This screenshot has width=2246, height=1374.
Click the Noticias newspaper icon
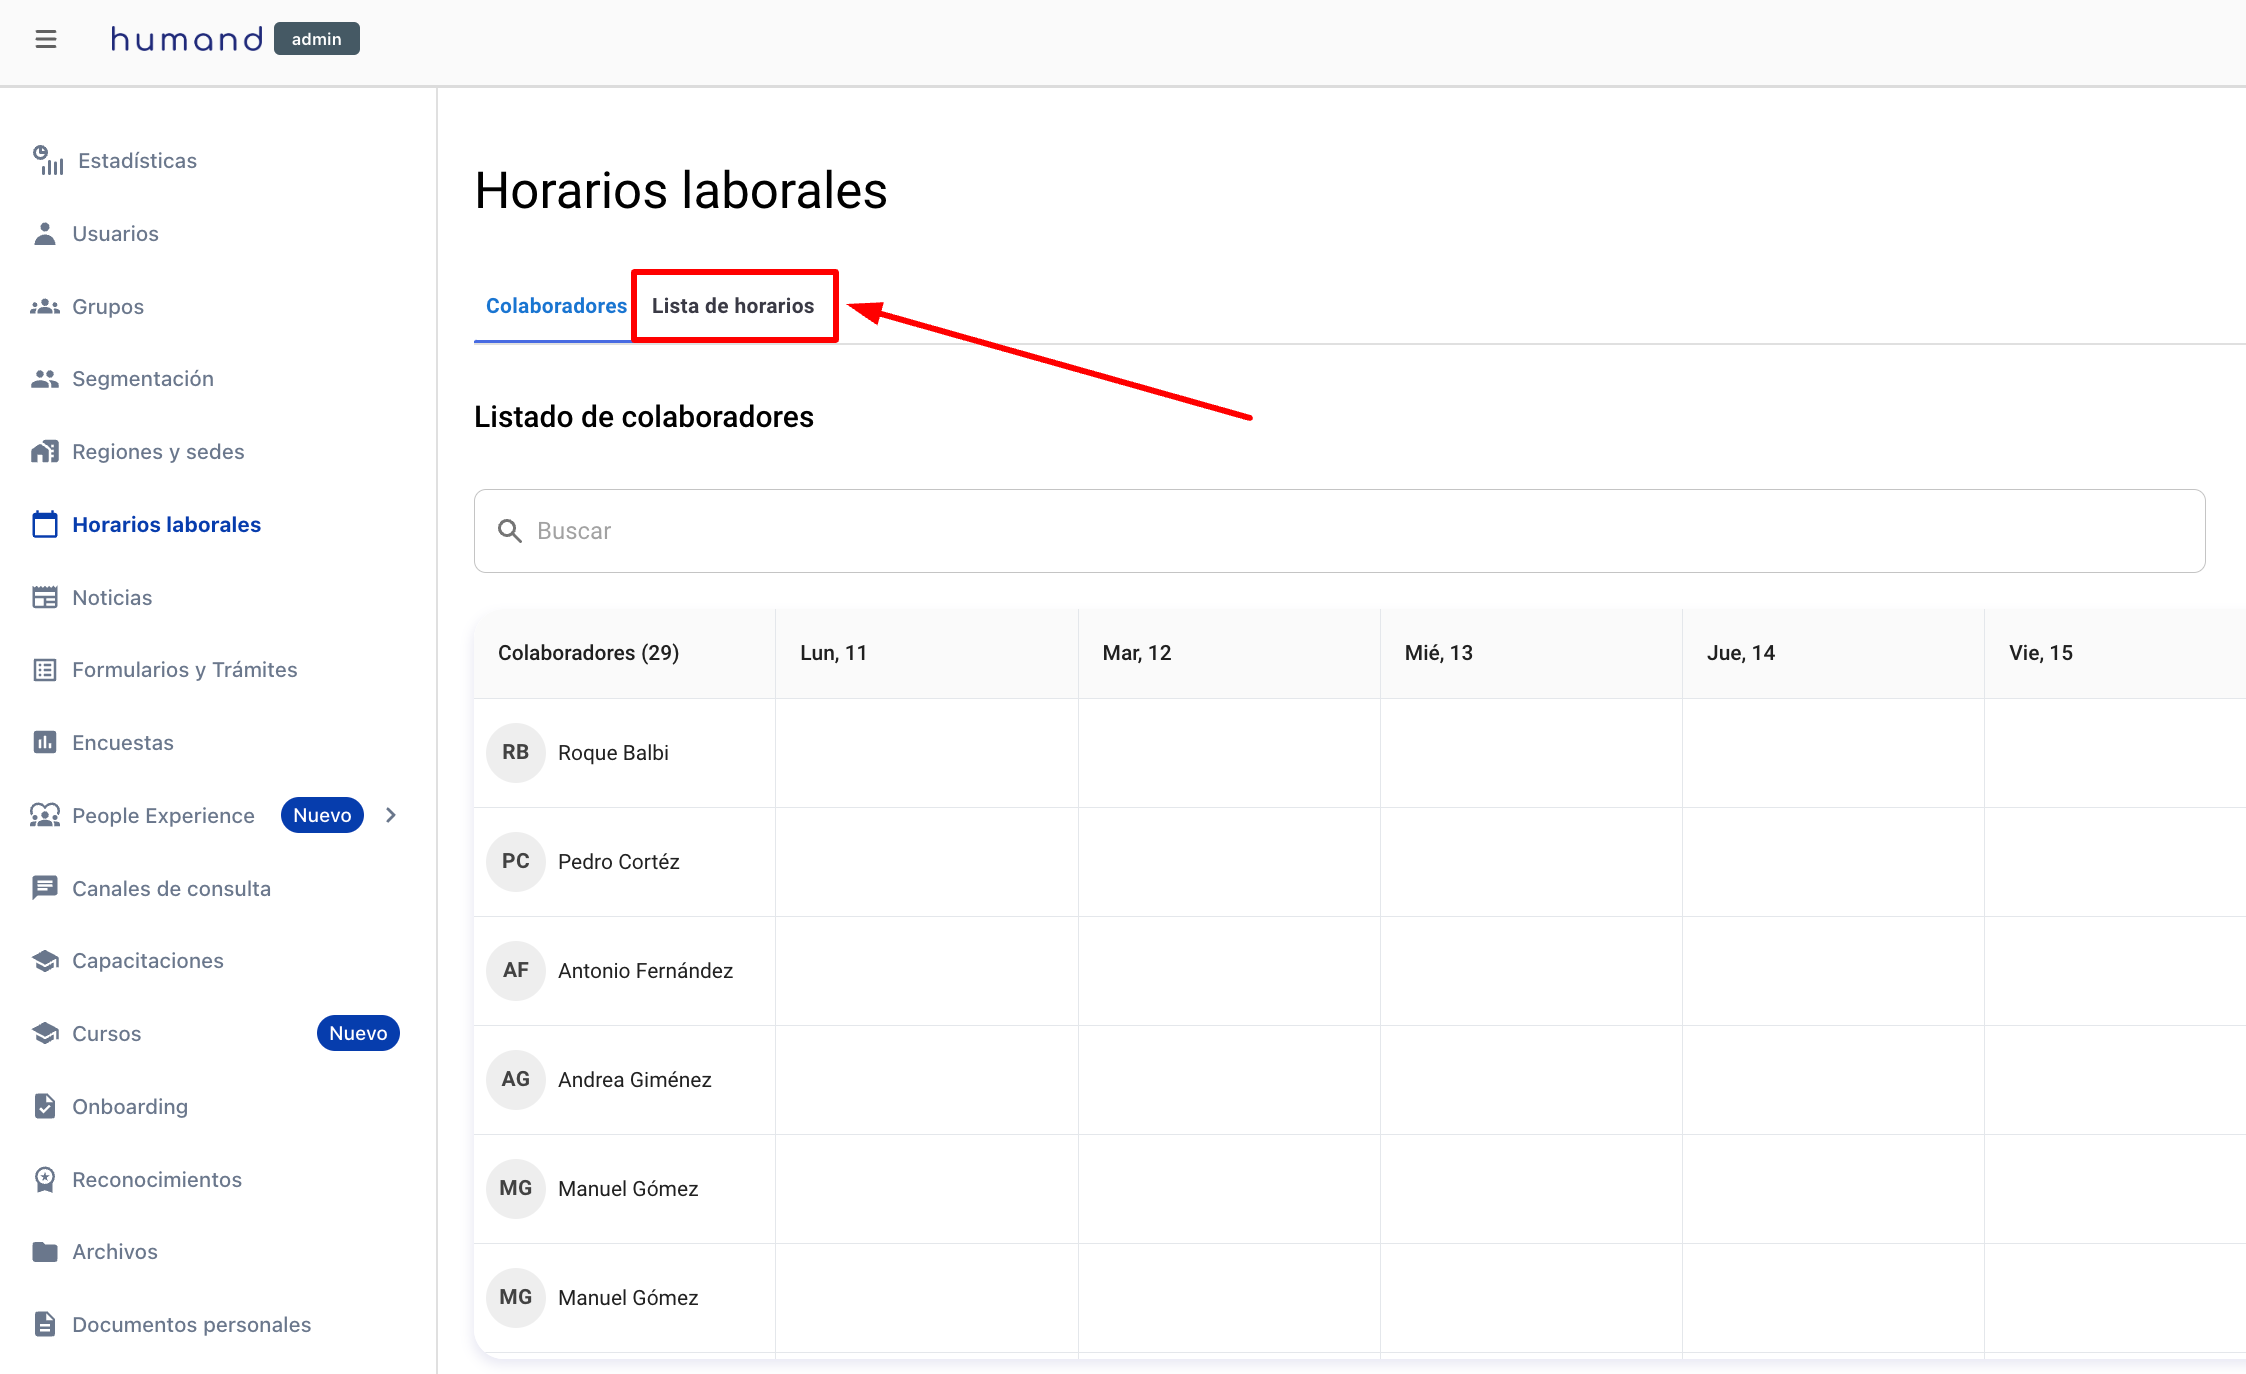45,597
